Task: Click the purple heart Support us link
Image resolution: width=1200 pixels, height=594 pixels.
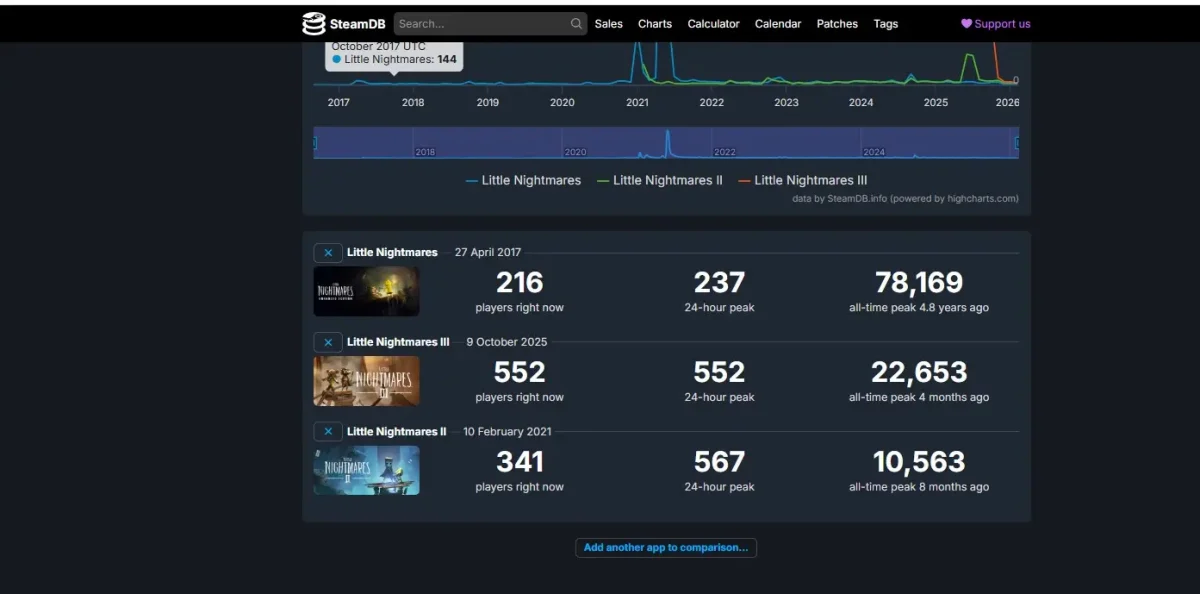Action: (995, 24)
